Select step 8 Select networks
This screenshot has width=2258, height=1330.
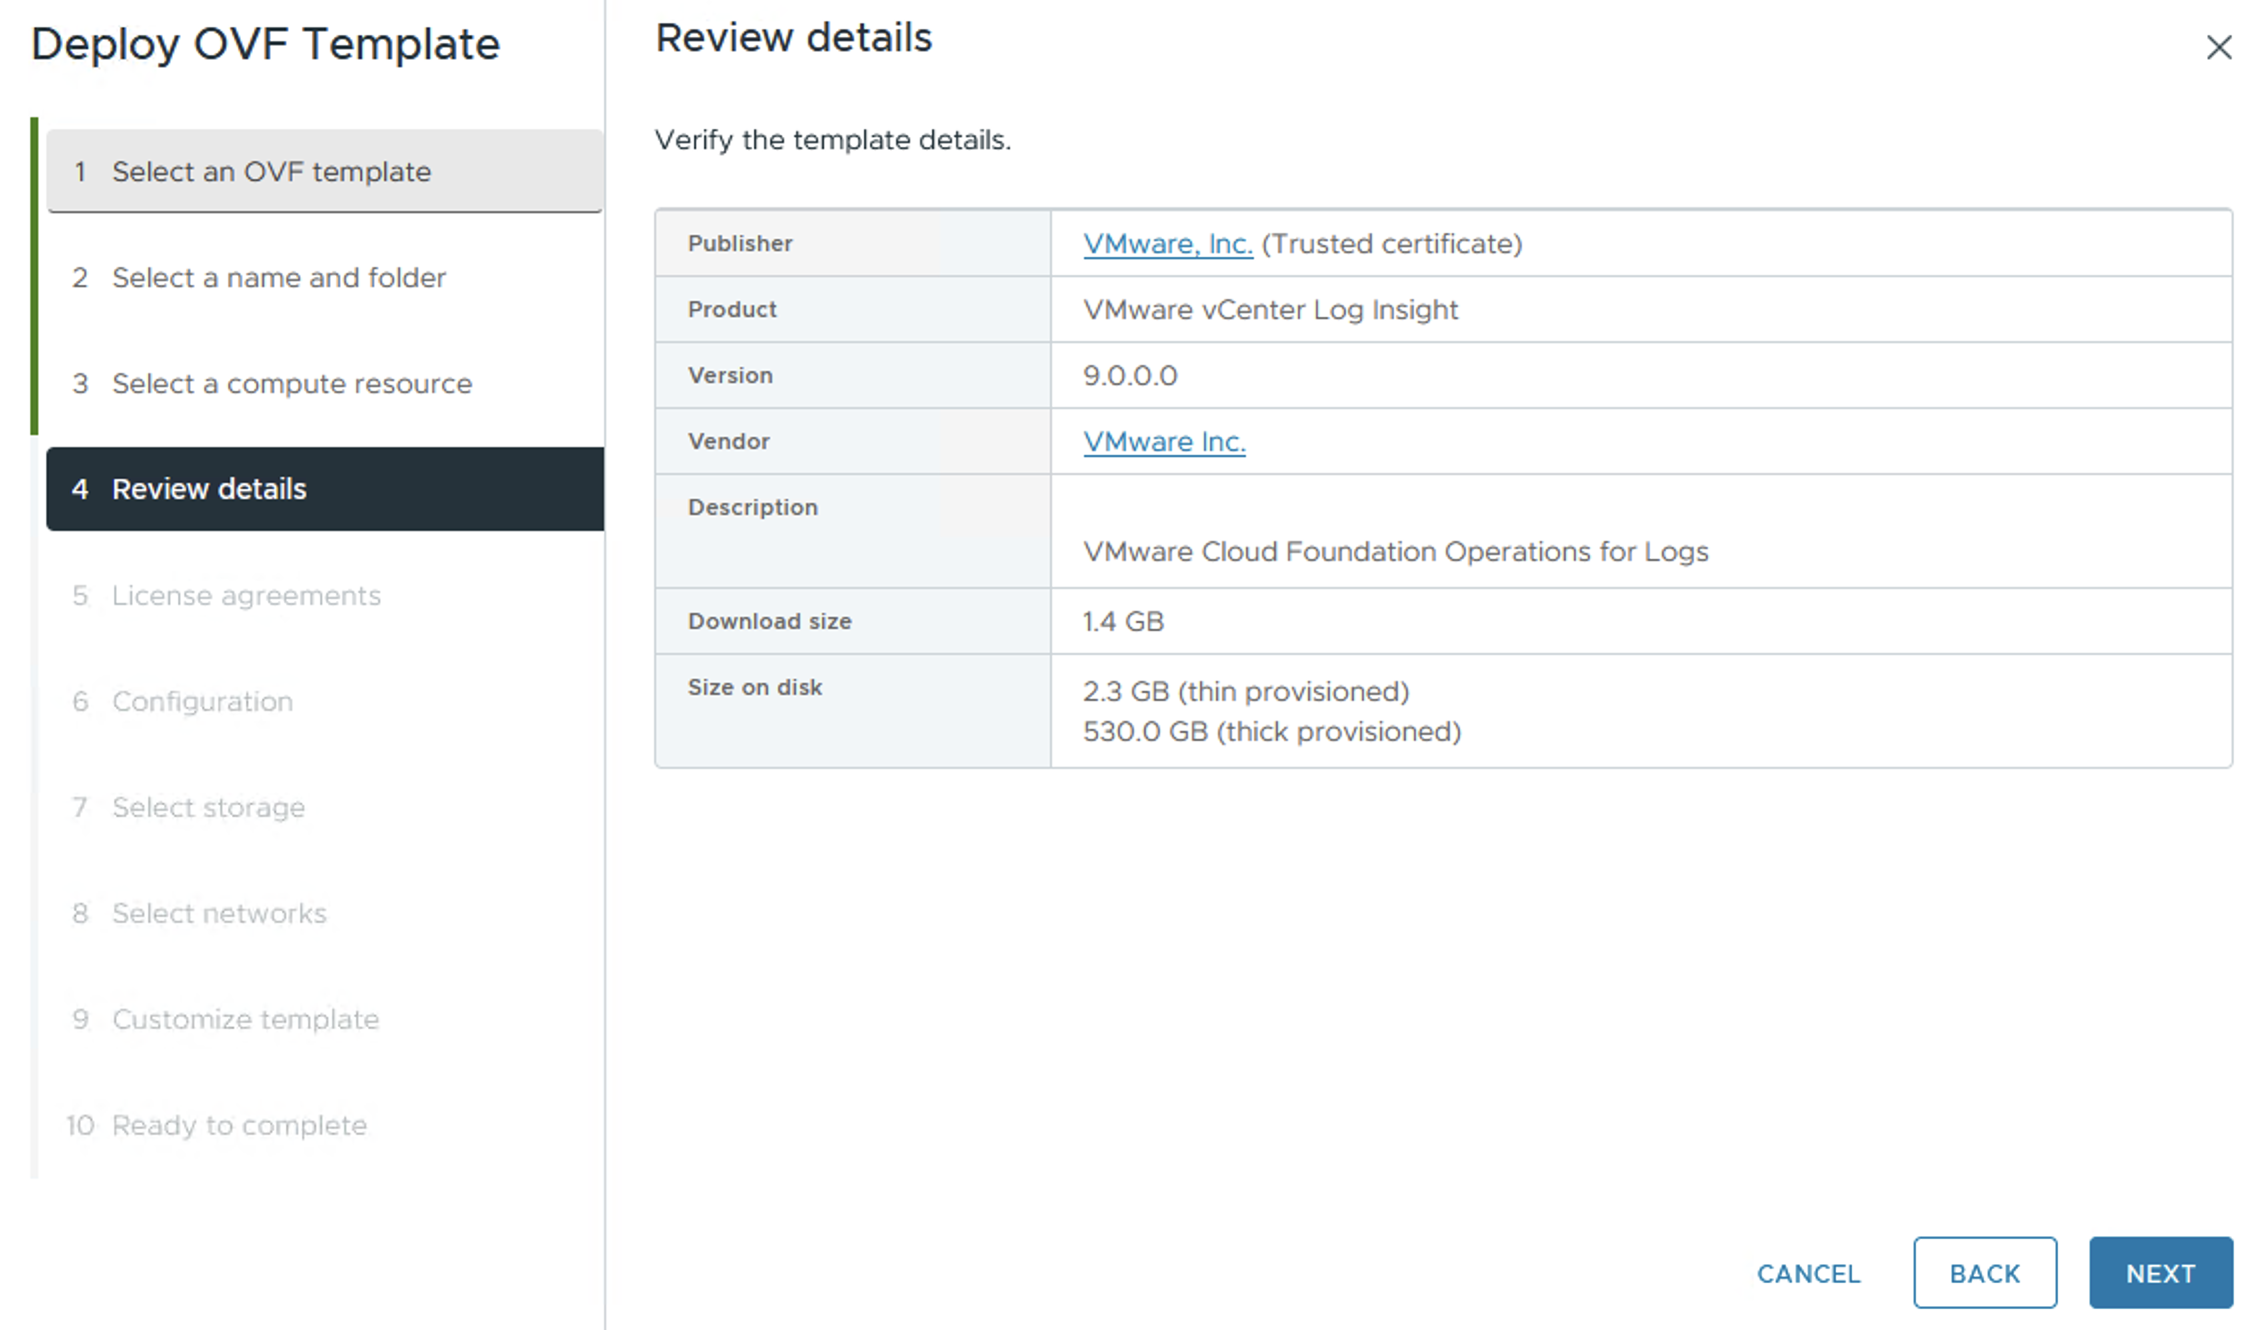[219, 913]
